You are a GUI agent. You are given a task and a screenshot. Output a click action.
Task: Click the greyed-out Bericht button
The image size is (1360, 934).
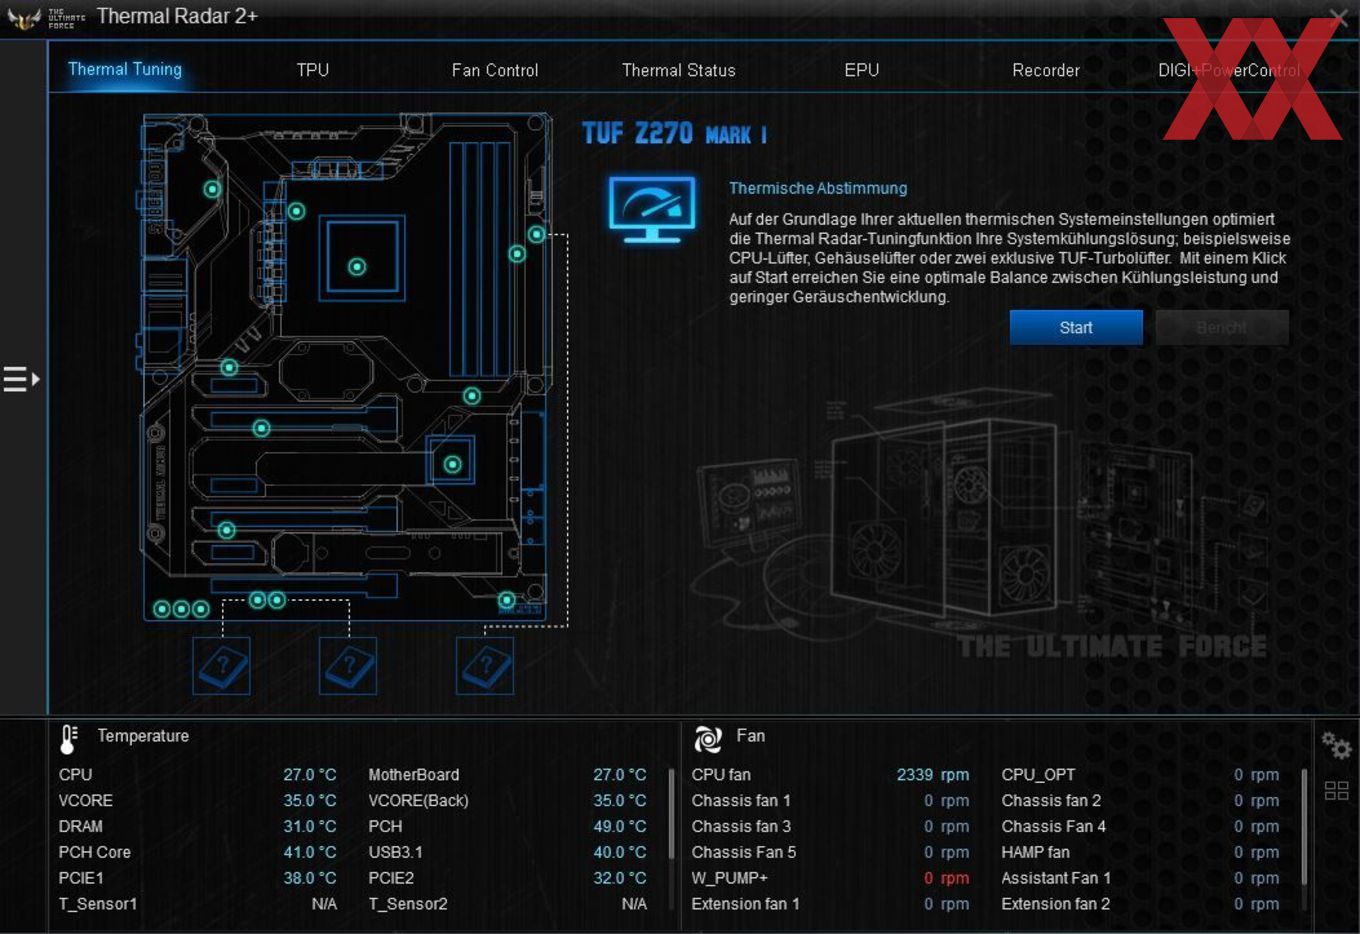[x=1221, y=327]
